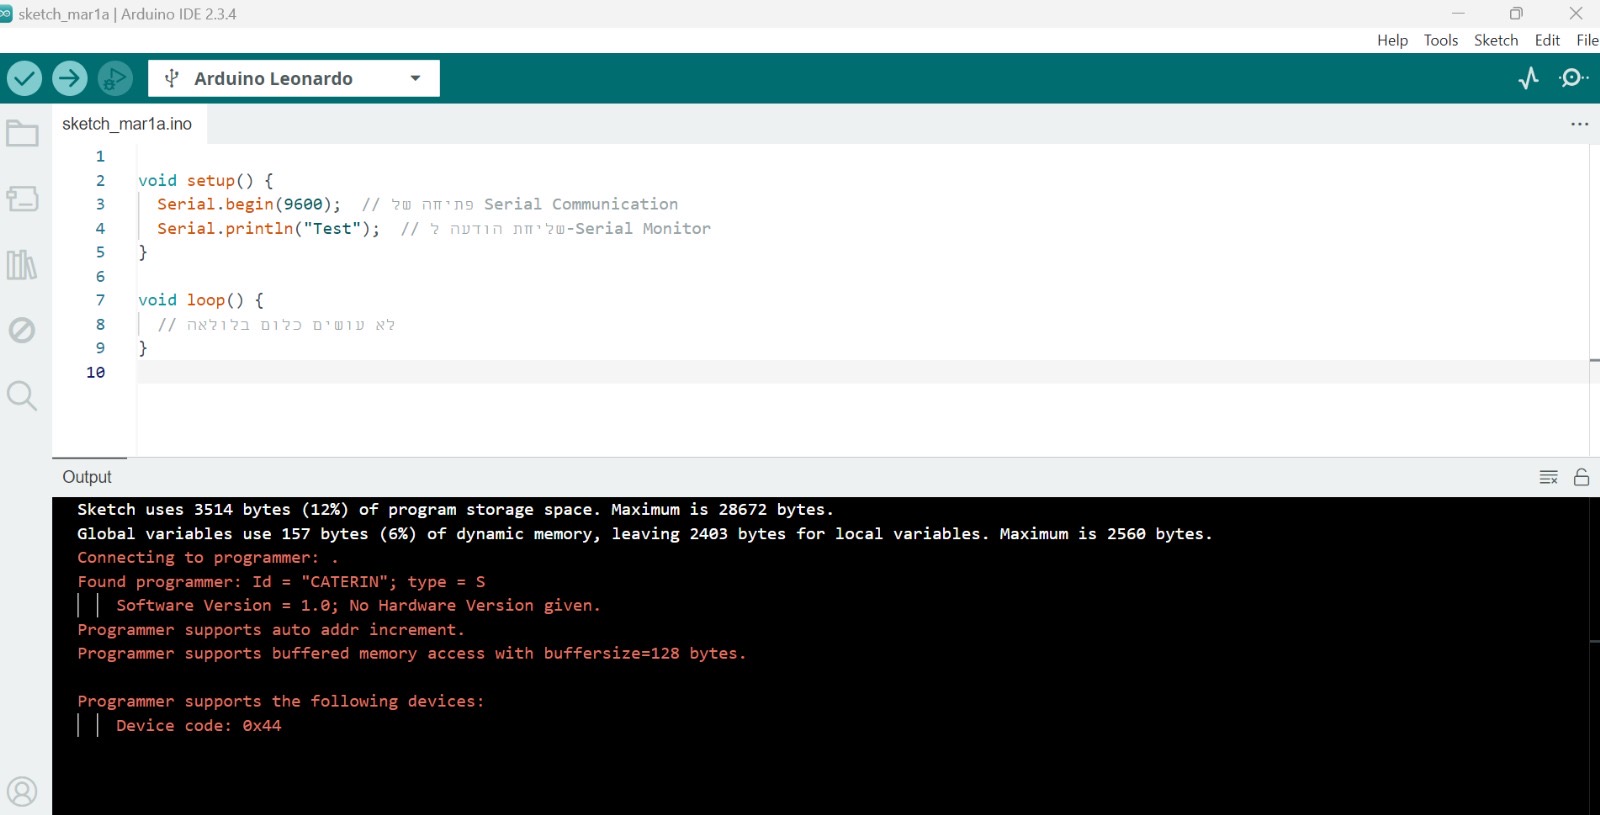This screenshot has width=1600, height=815.
Task: Click the Verify sketch checkmark button
Action: [24, 78]
